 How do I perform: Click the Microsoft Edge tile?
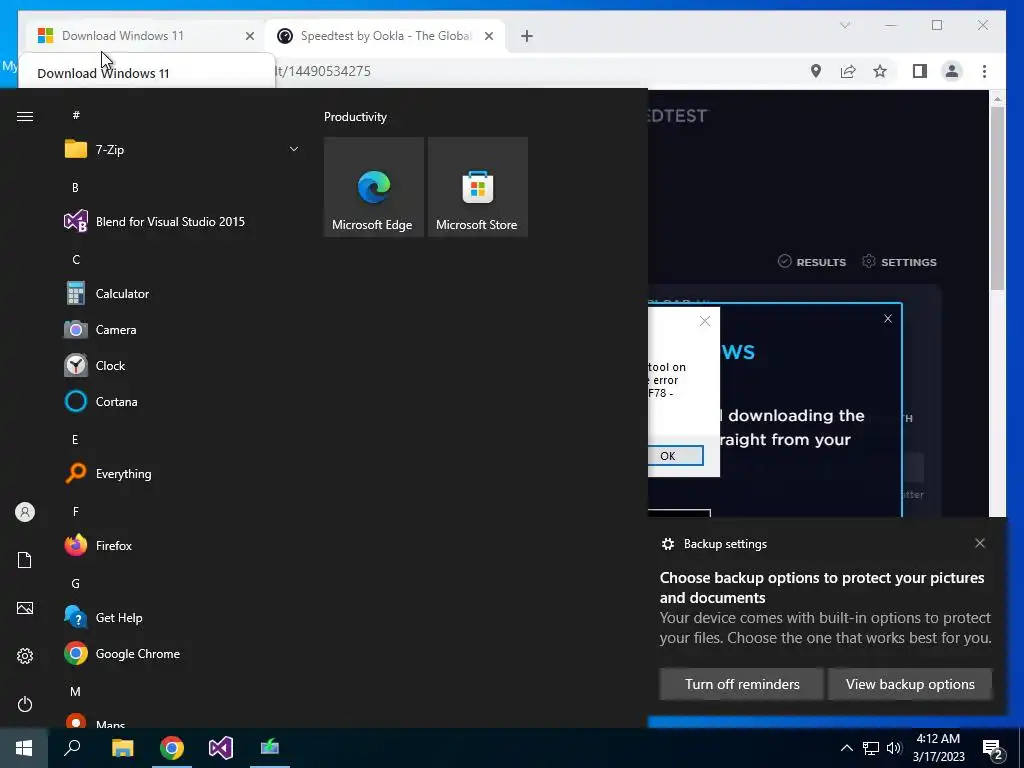pos(374,187)
